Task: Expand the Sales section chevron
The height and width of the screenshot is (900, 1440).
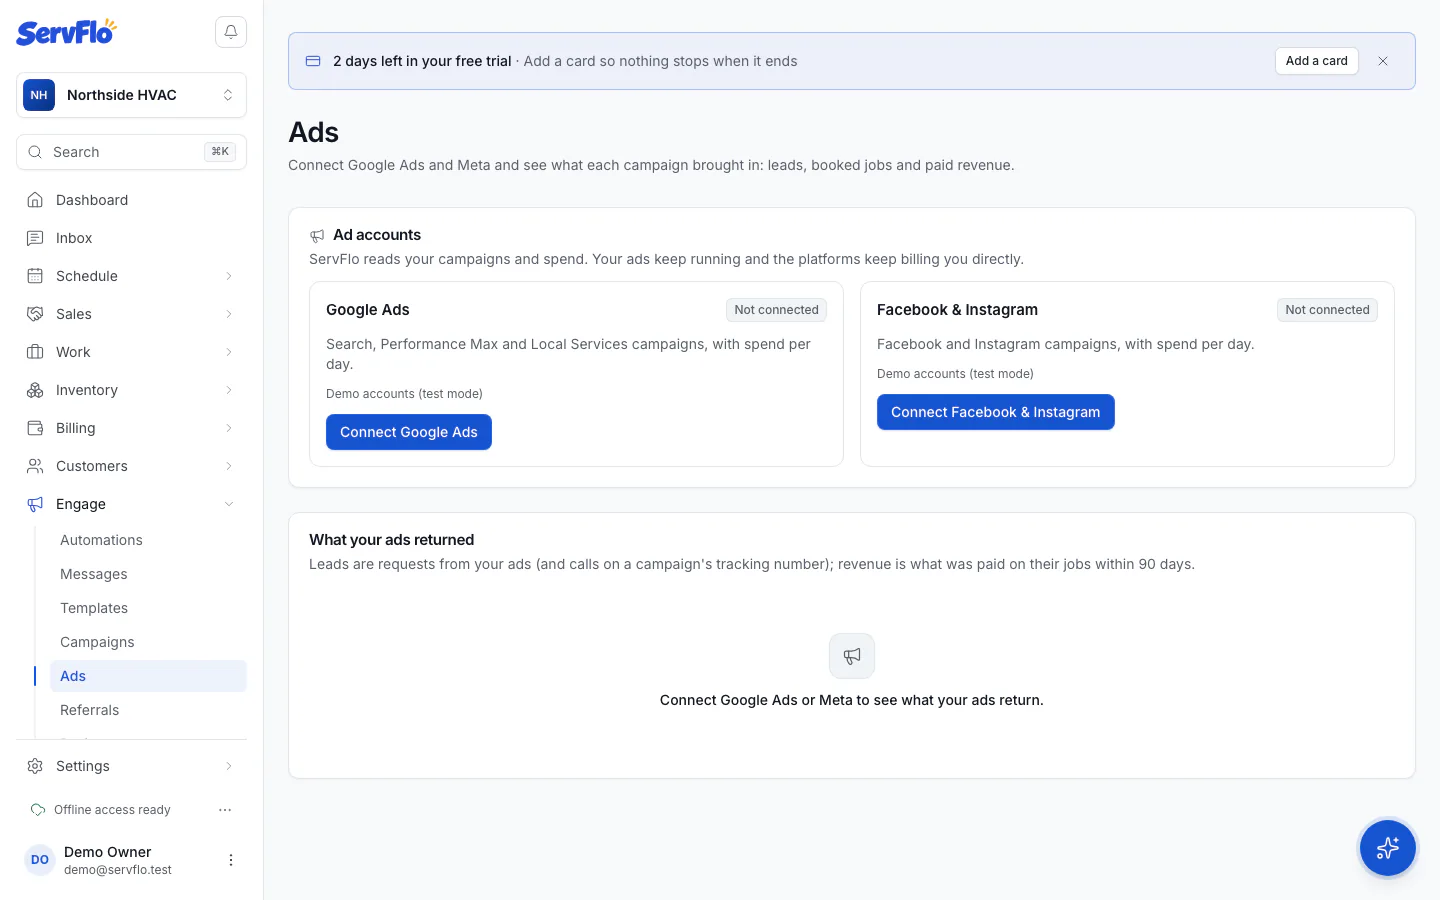Action: click(x=229, y=314)
